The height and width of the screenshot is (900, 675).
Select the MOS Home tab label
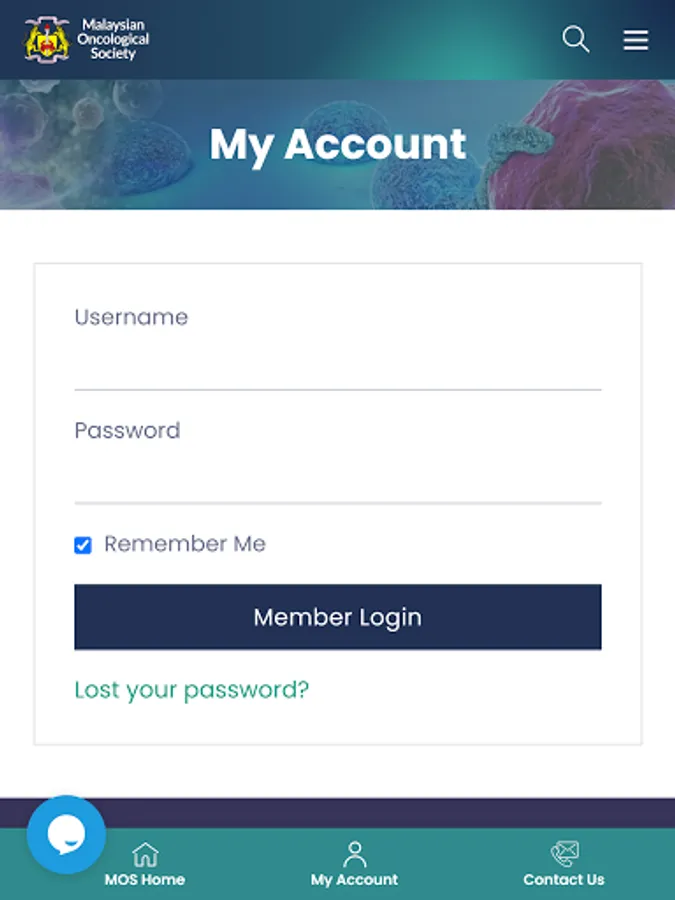[x=145, y=879]
